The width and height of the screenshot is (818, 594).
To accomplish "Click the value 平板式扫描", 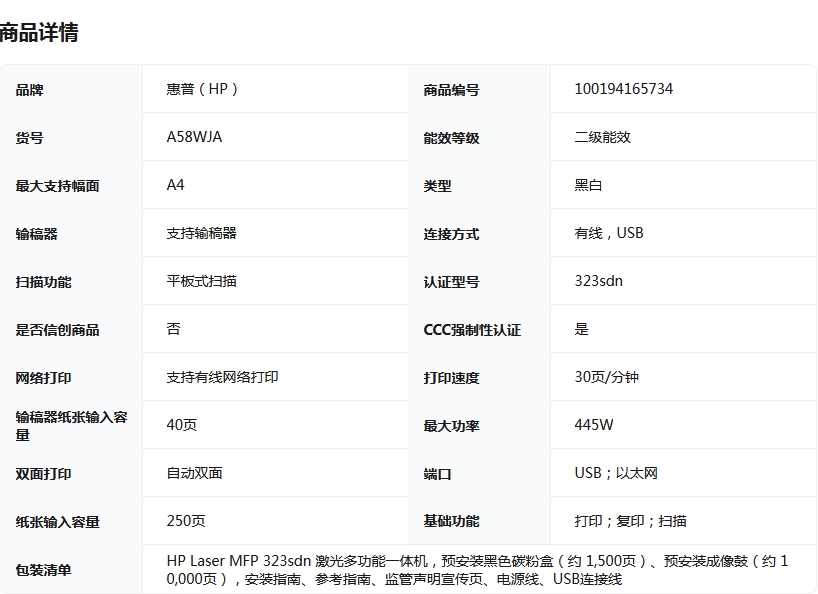I will pyautogui.click(x=201, y=281).
